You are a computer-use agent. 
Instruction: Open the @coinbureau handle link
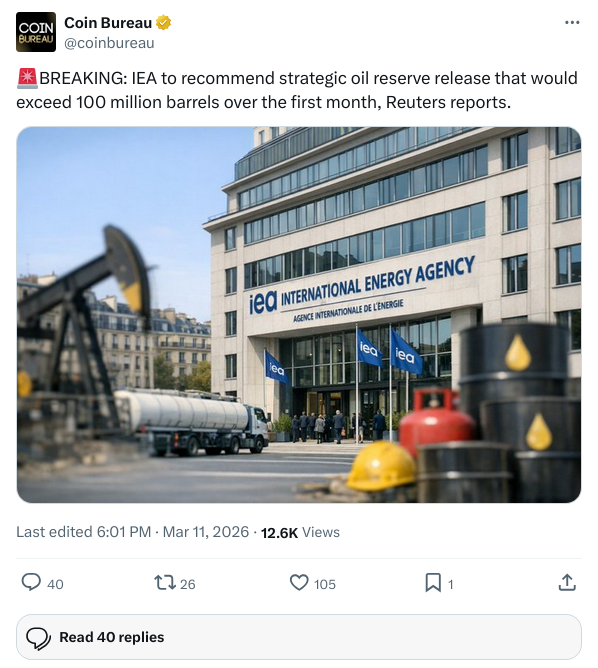[x=109, y=43]
